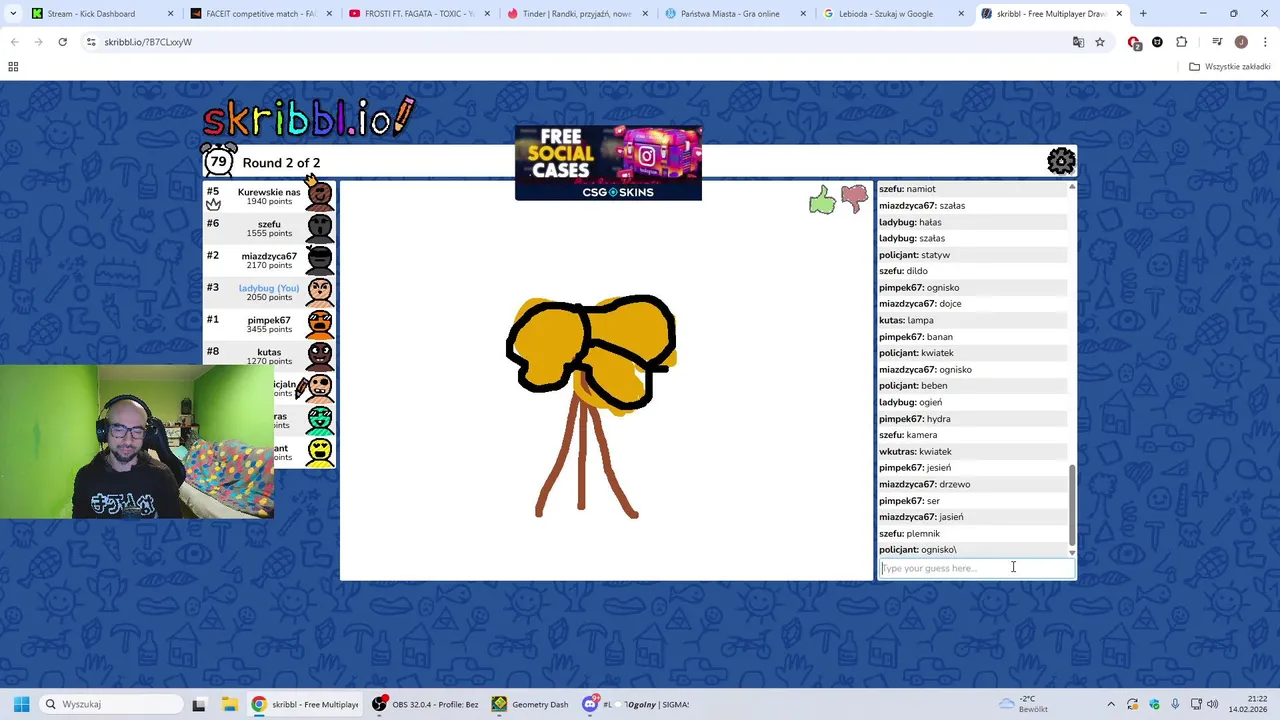Click the chat scrollbar thumb
Viewport: 1280px width, 720px height.
click(1072, 505)
